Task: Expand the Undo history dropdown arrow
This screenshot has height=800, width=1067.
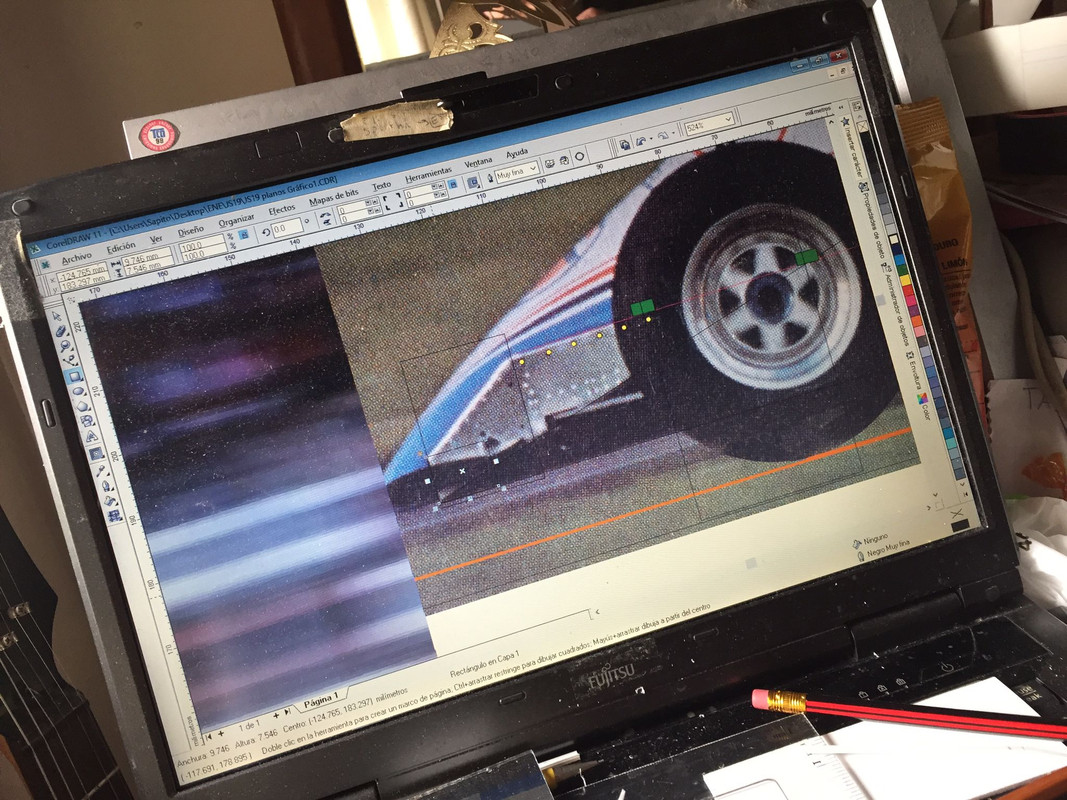Action: [651, 138]
